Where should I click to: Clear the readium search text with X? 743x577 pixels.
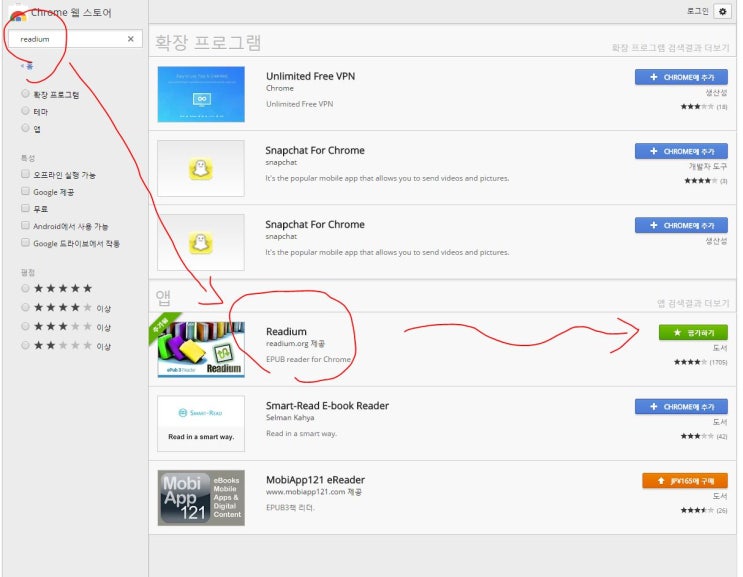click(130, 39)
